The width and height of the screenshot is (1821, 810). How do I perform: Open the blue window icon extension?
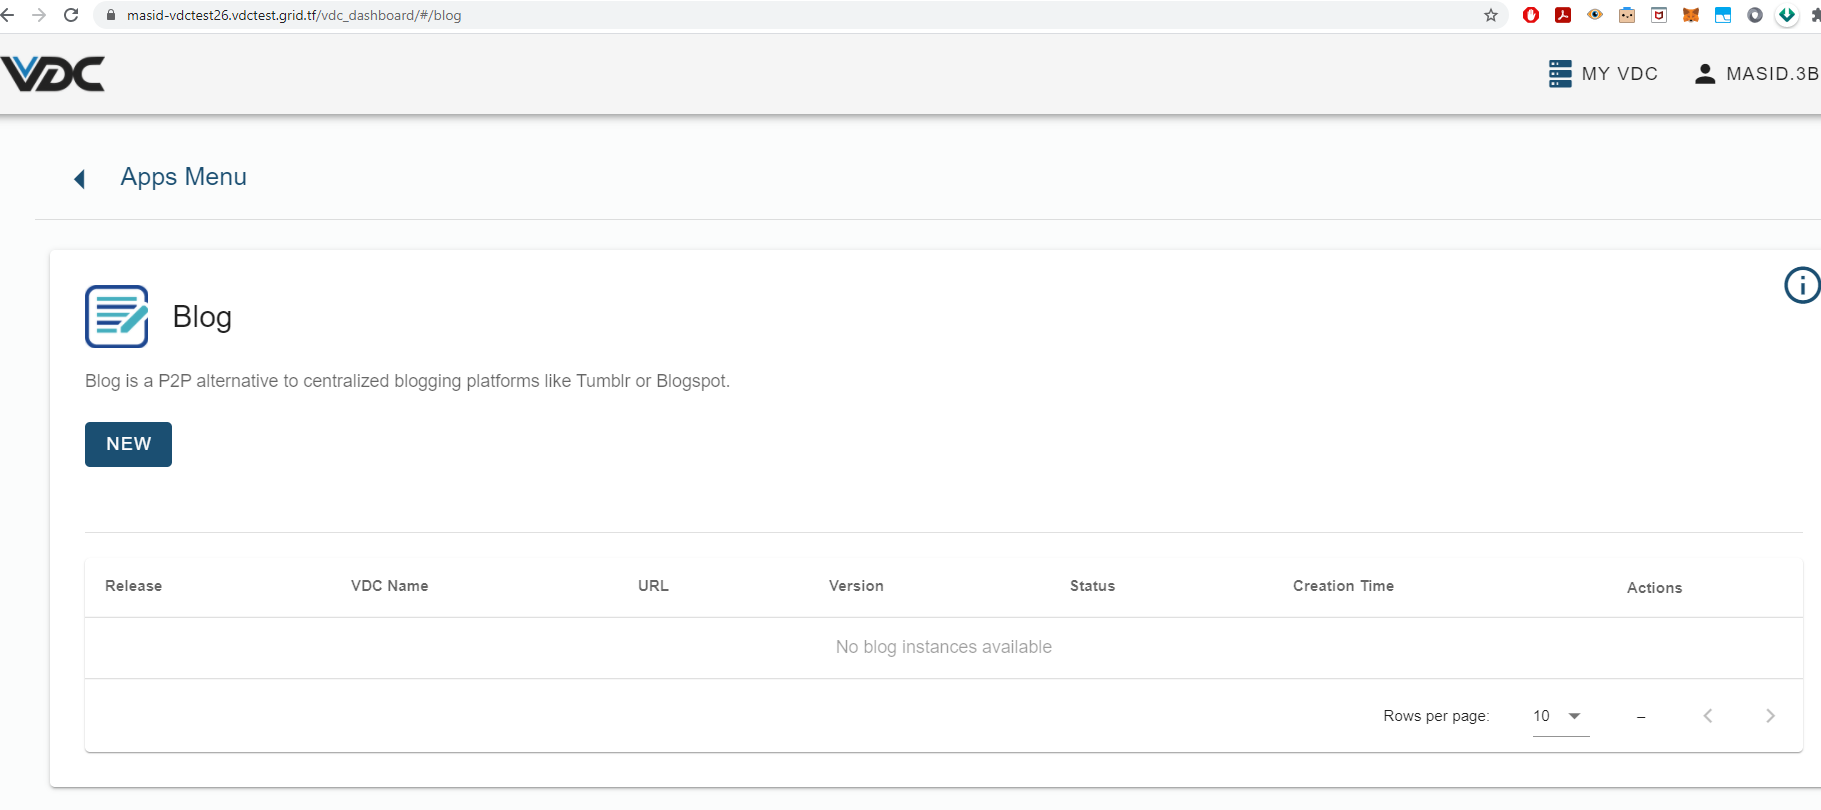1723,15
